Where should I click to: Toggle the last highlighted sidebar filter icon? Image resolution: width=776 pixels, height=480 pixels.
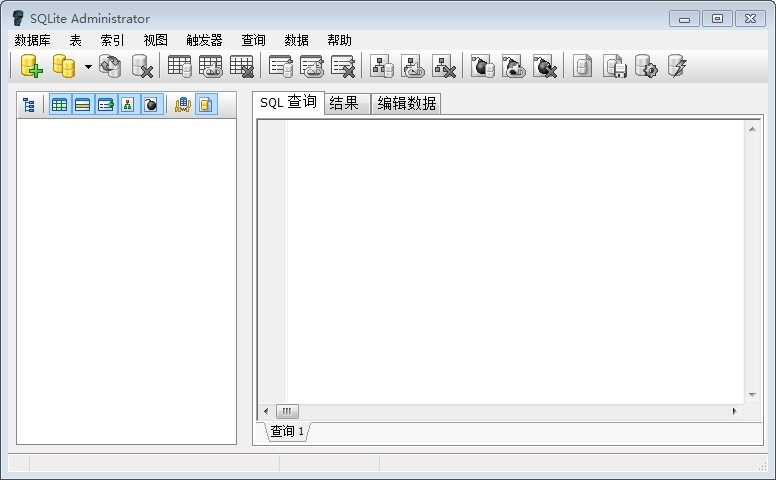[x=206, y=105]
